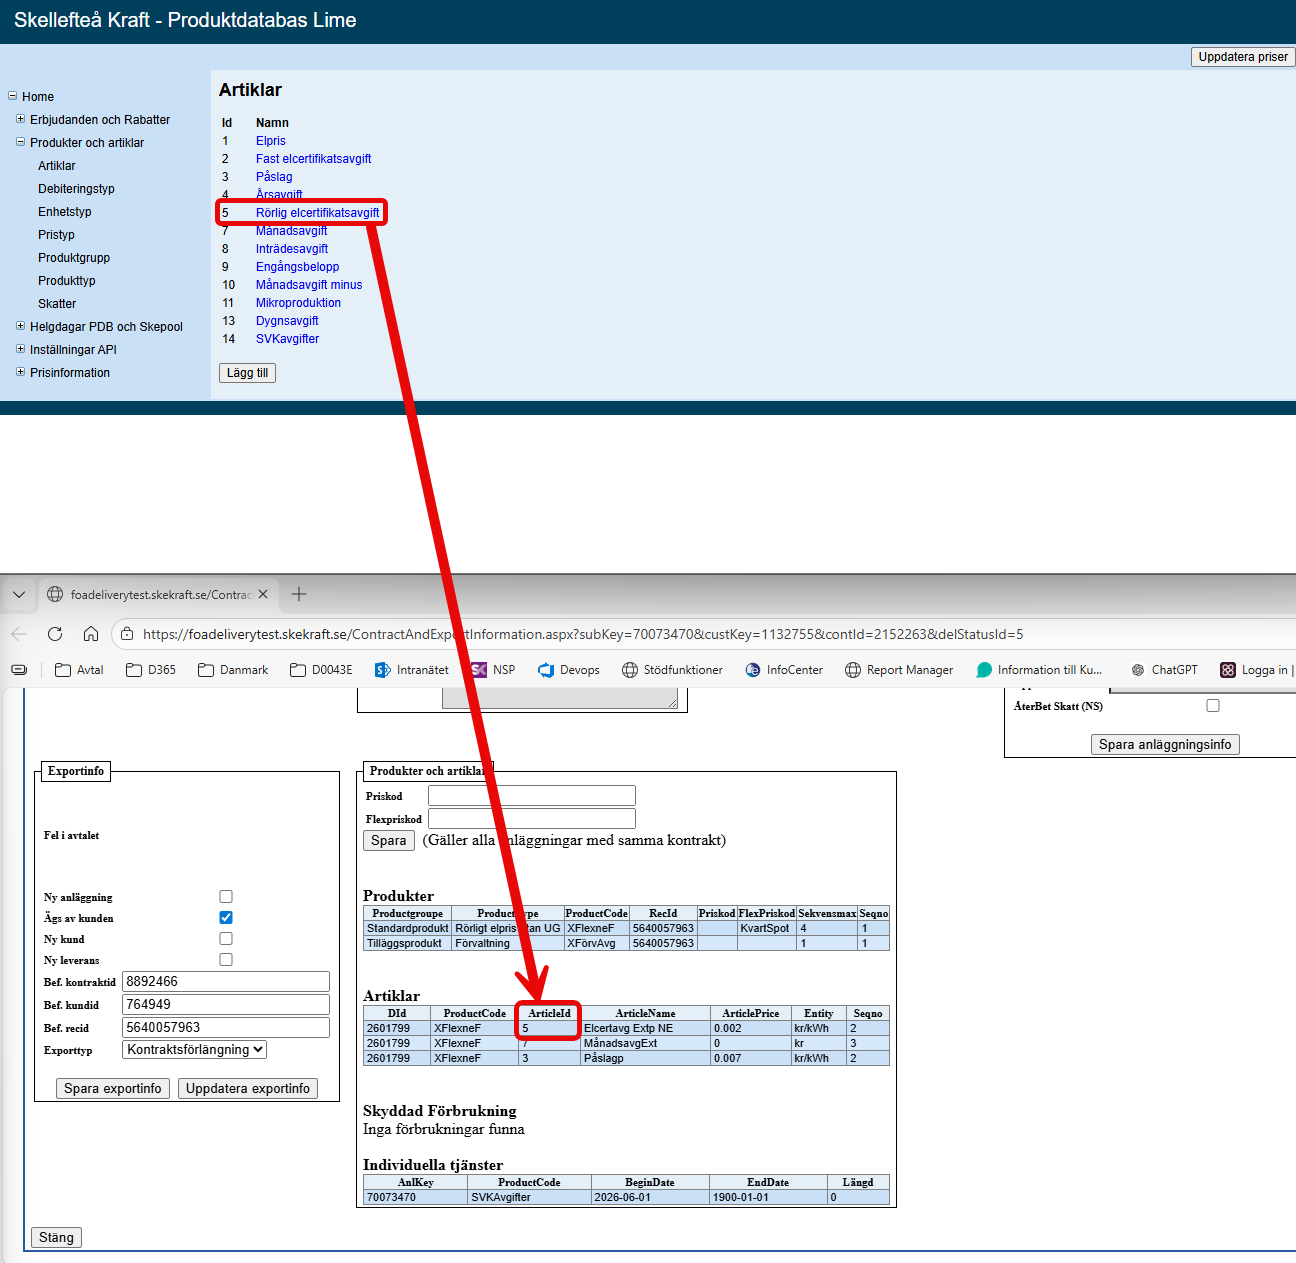Open the Exporttyp Kontraktsförlängning dropdown

(x=195, y=1050)
